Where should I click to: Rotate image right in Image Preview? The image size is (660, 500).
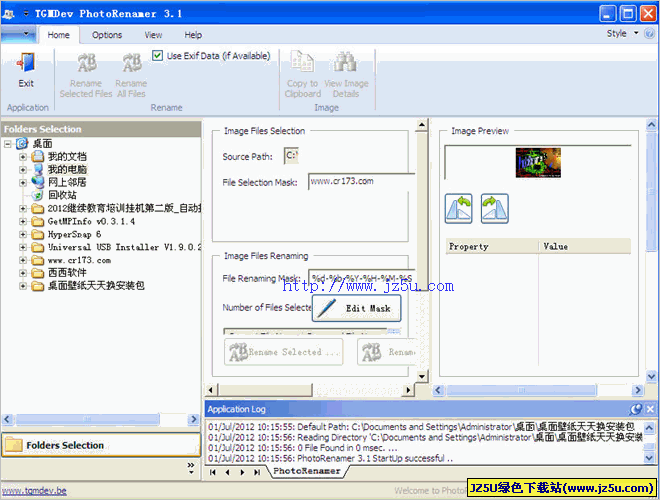coord(495,208)
